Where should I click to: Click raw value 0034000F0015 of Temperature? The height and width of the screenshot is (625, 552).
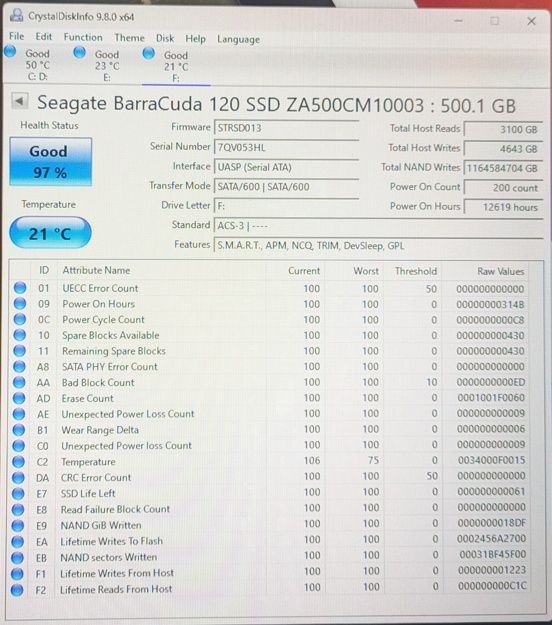click(x=491, y=460)
